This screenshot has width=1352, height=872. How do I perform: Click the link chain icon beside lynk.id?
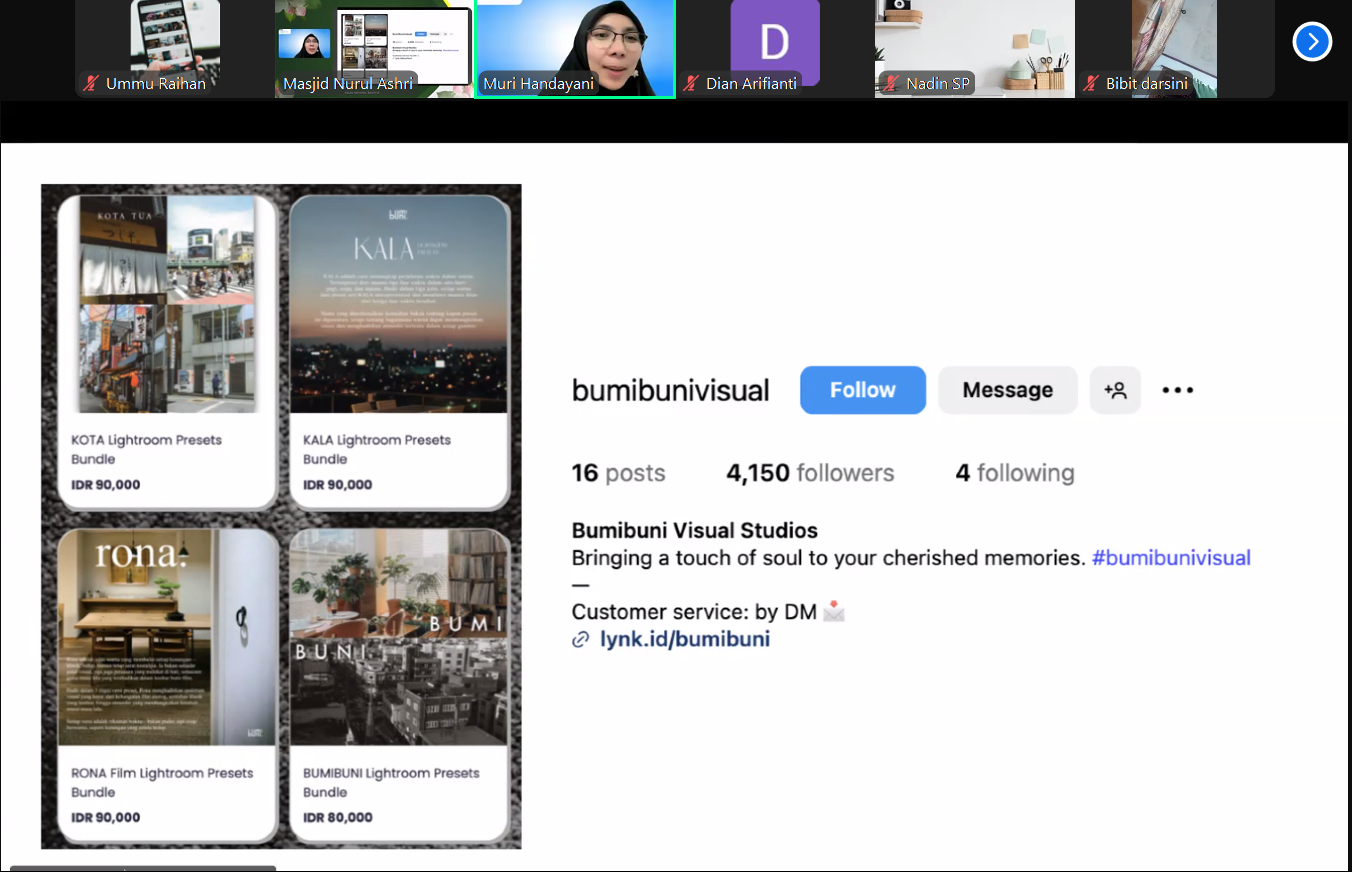pyautogui.click(x=580, y=640)
